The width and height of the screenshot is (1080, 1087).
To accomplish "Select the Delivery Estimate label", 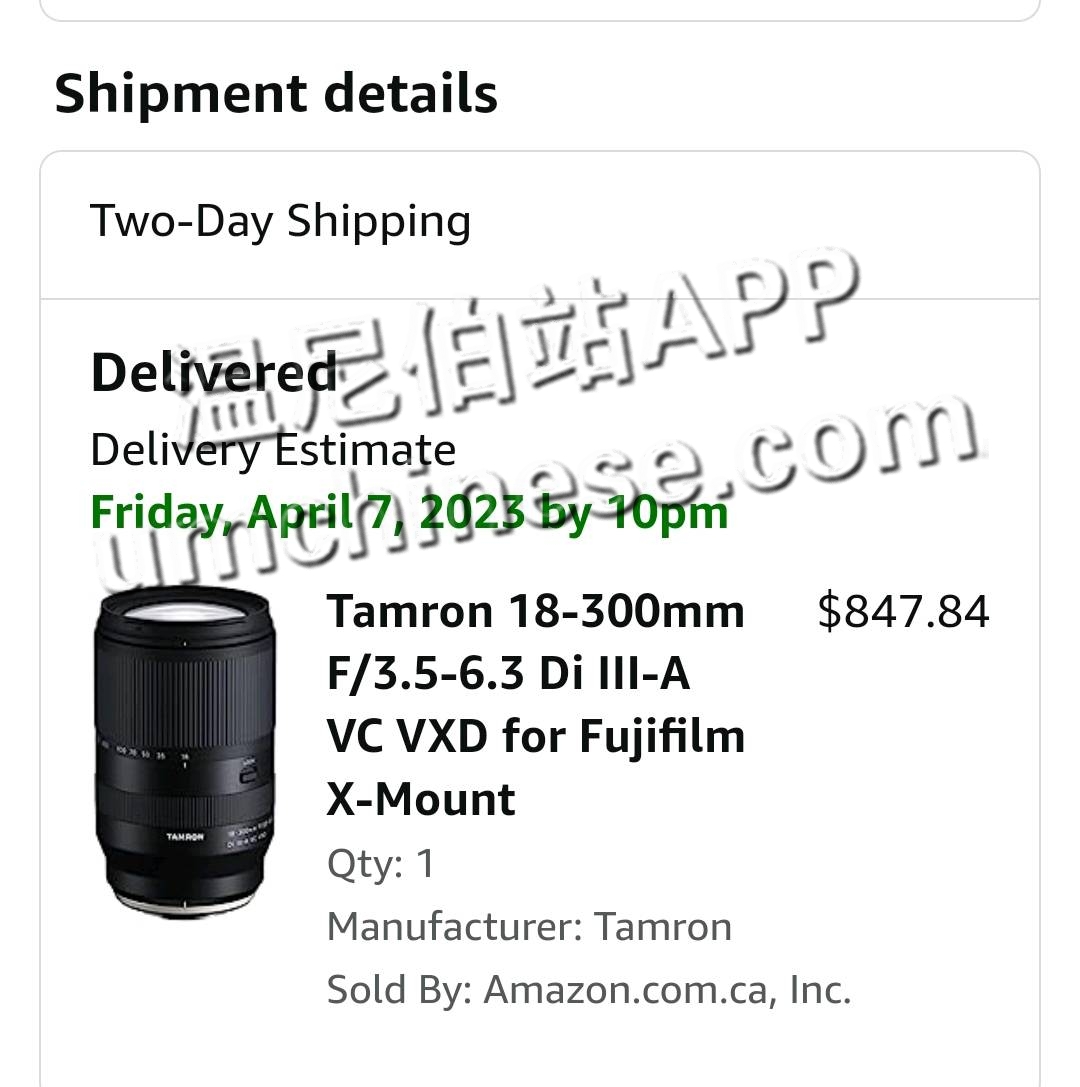I will point(273,450).
